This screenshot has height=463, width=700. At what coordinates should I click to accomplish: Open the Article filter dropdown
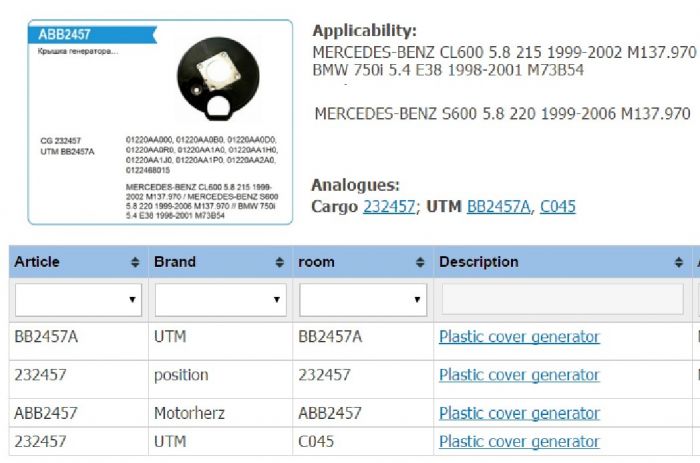point(79,300)
